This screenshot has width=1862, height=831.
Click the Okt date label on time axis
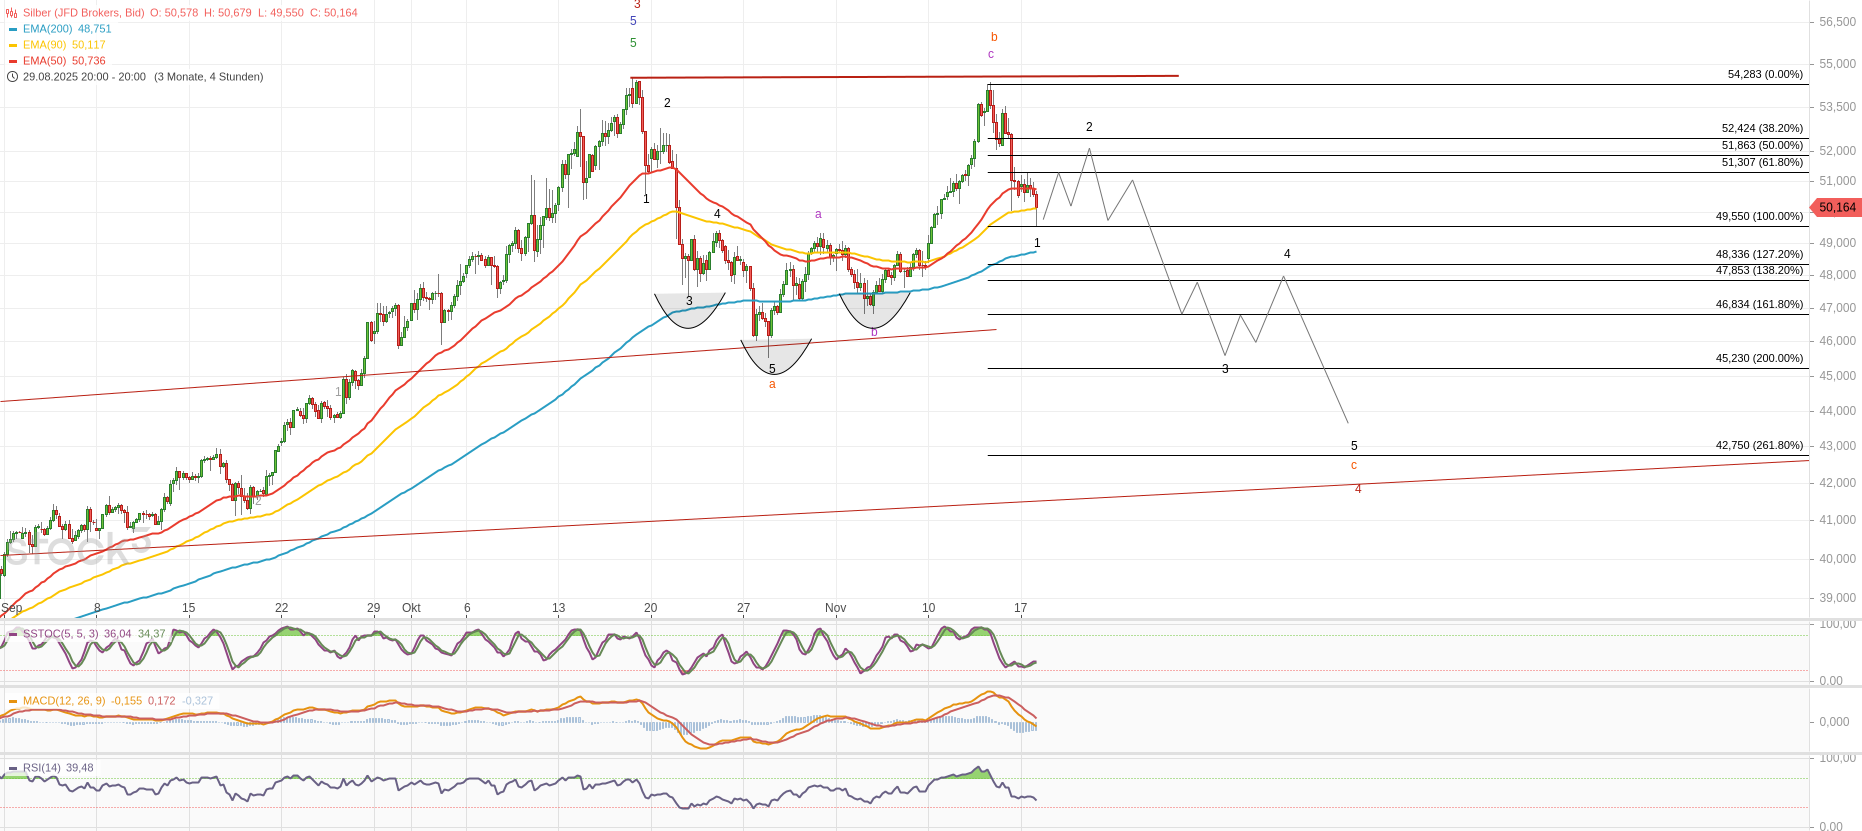pos(411,608)
